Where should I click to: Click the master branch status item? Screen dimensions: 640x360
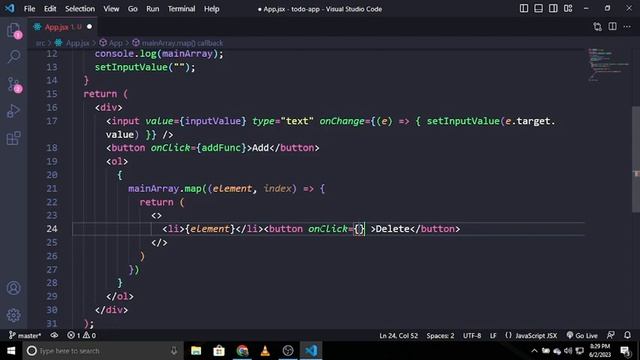tap(25, 336)
